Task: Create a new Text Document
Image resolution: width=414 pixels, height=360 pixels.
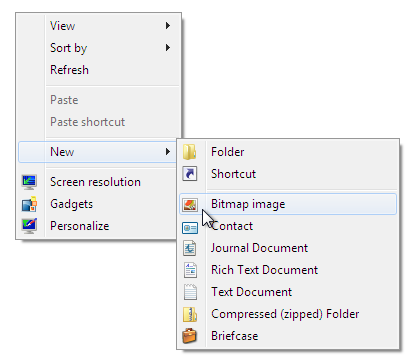Action: (288, 292)
